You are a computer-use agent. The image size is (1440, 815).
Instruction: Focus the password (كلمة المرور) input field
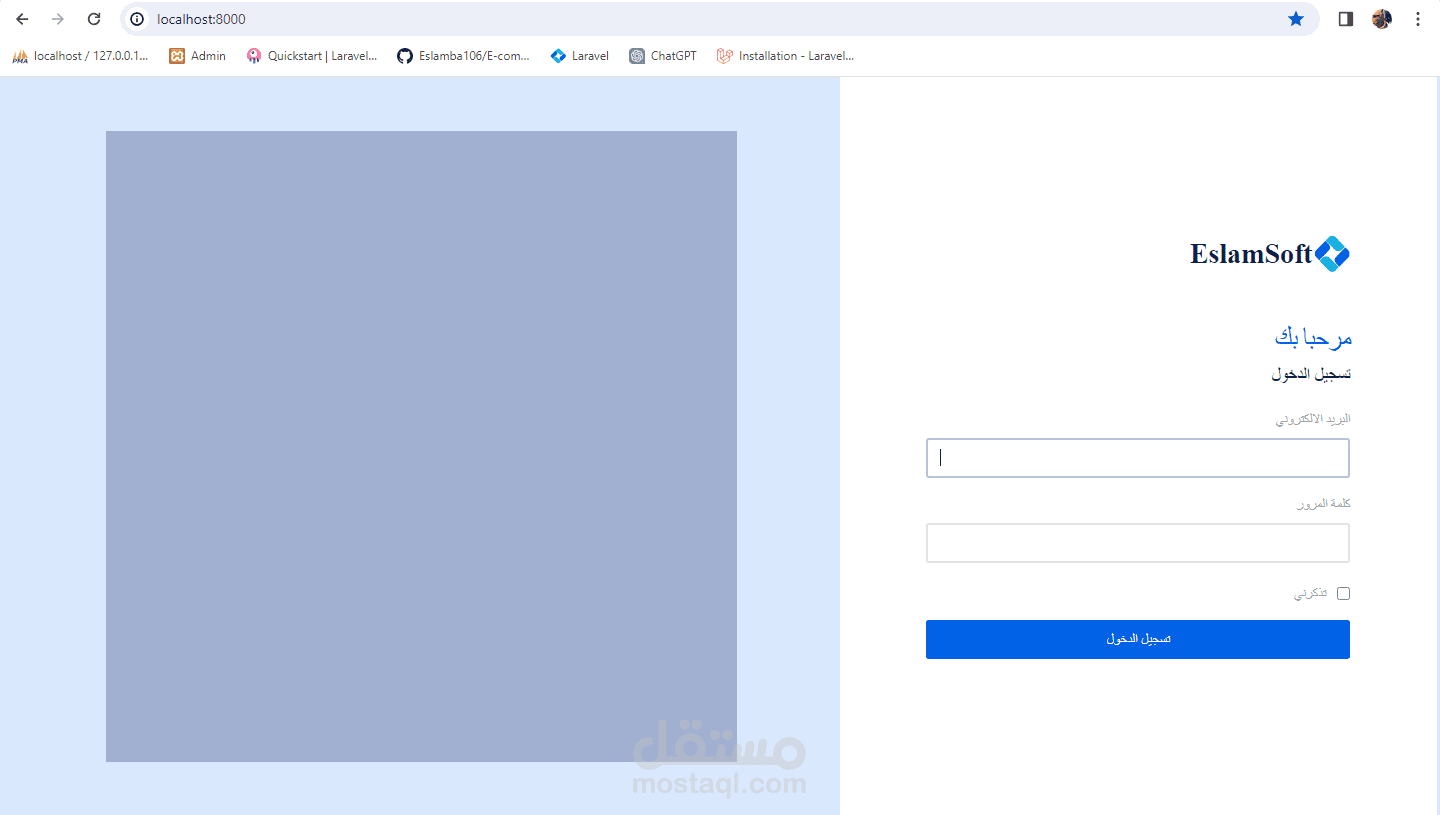click(x=1138, y=543)
